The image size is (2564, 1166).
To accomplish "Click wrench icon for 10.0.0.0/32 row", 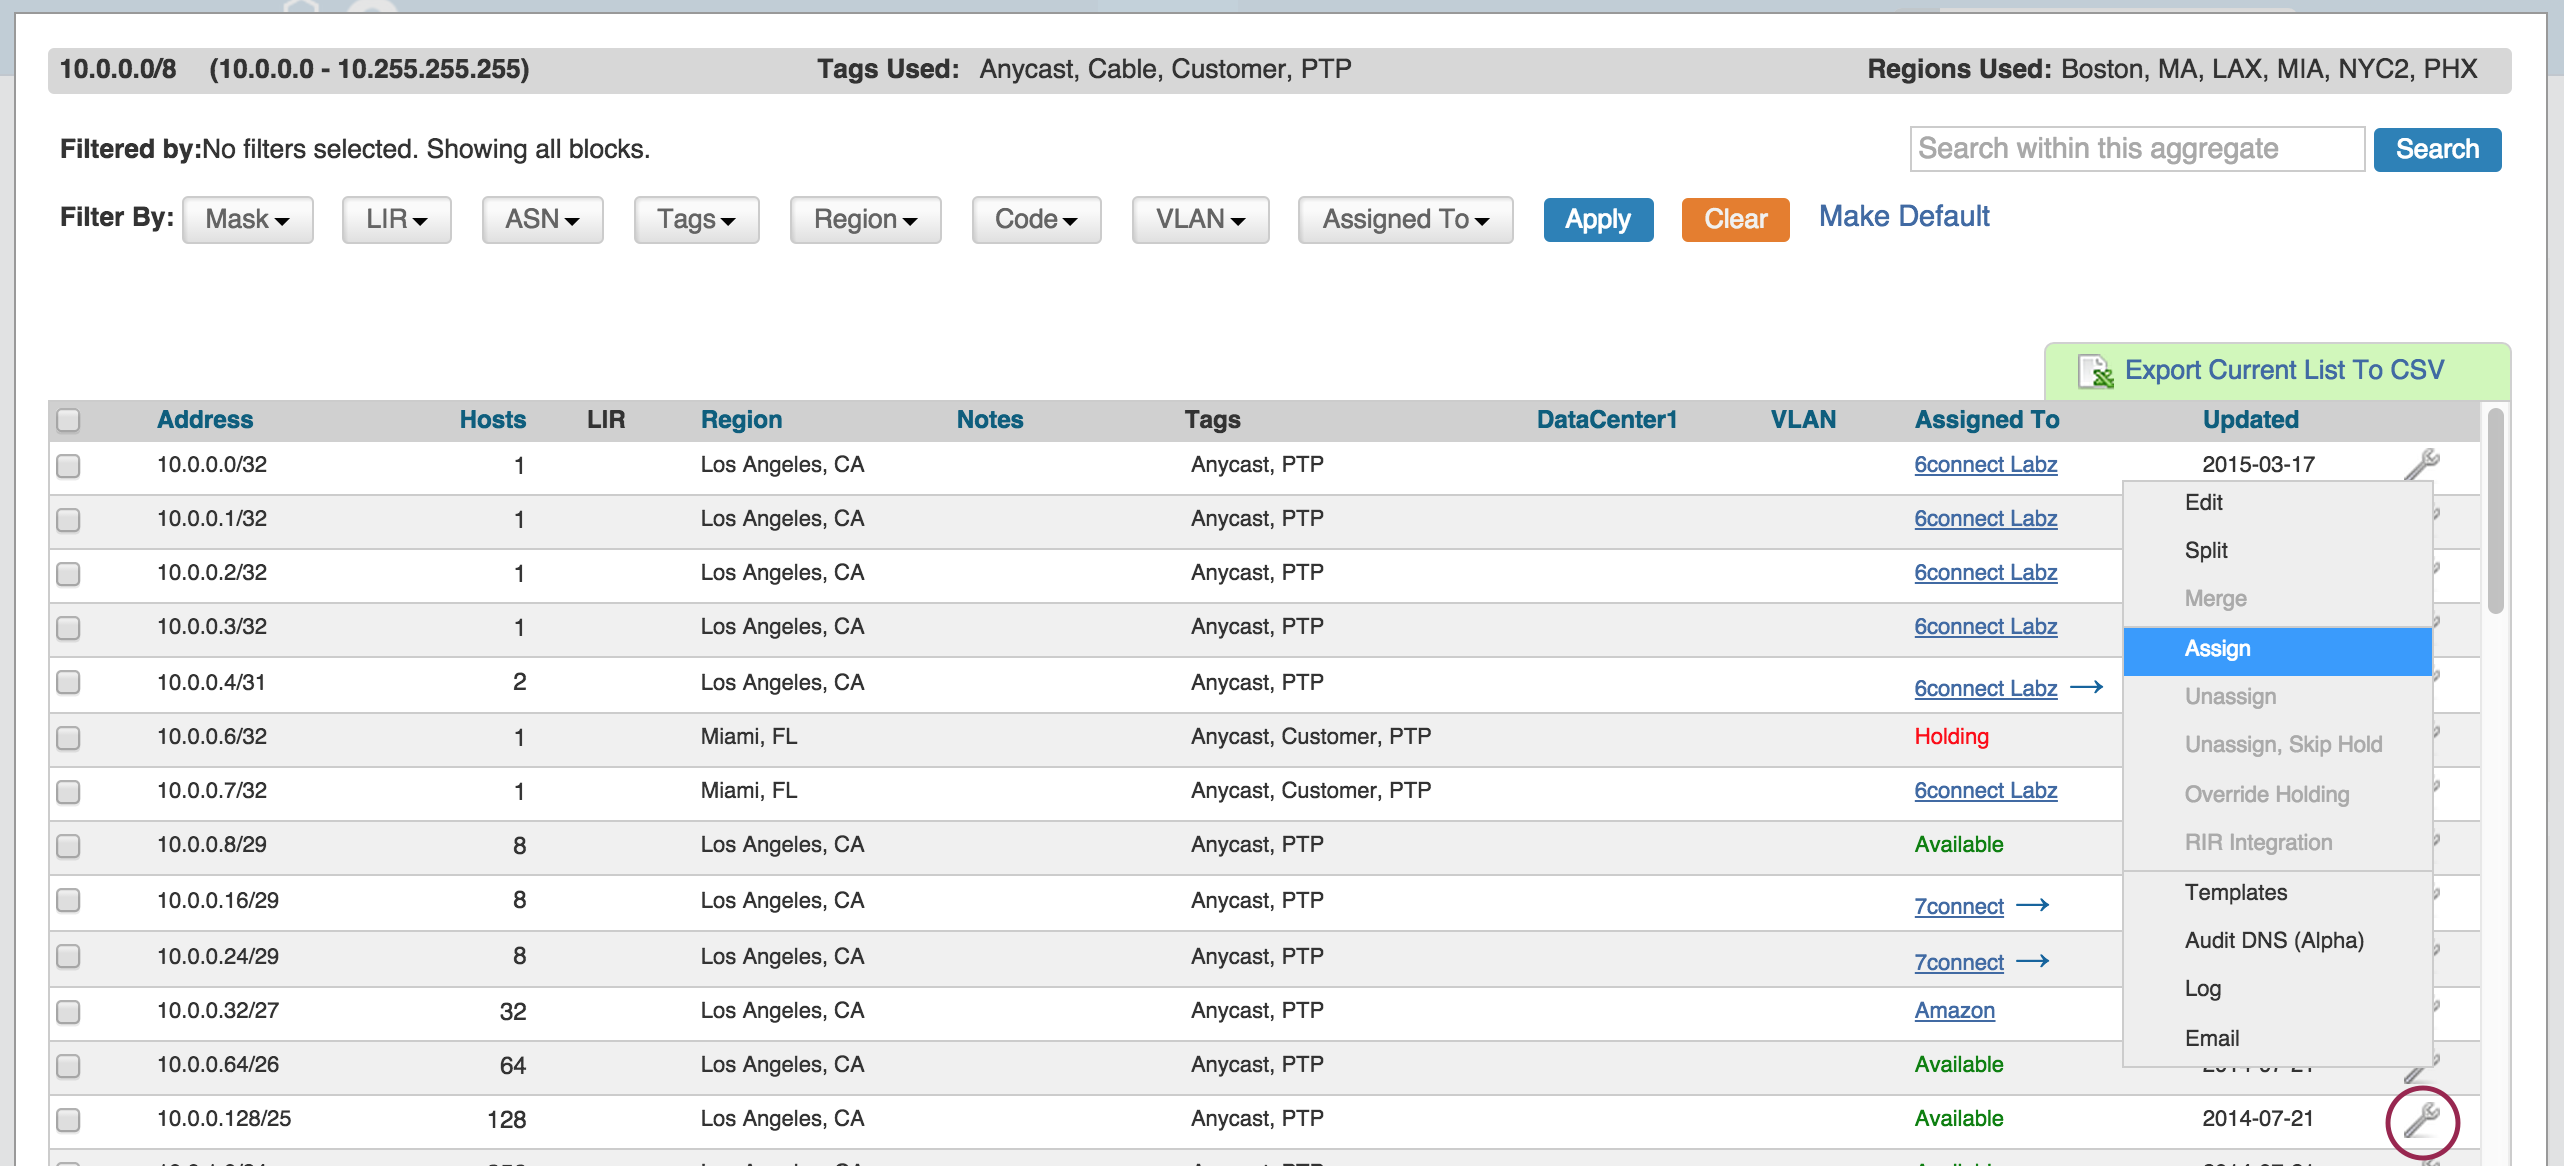I will 2421,464.
